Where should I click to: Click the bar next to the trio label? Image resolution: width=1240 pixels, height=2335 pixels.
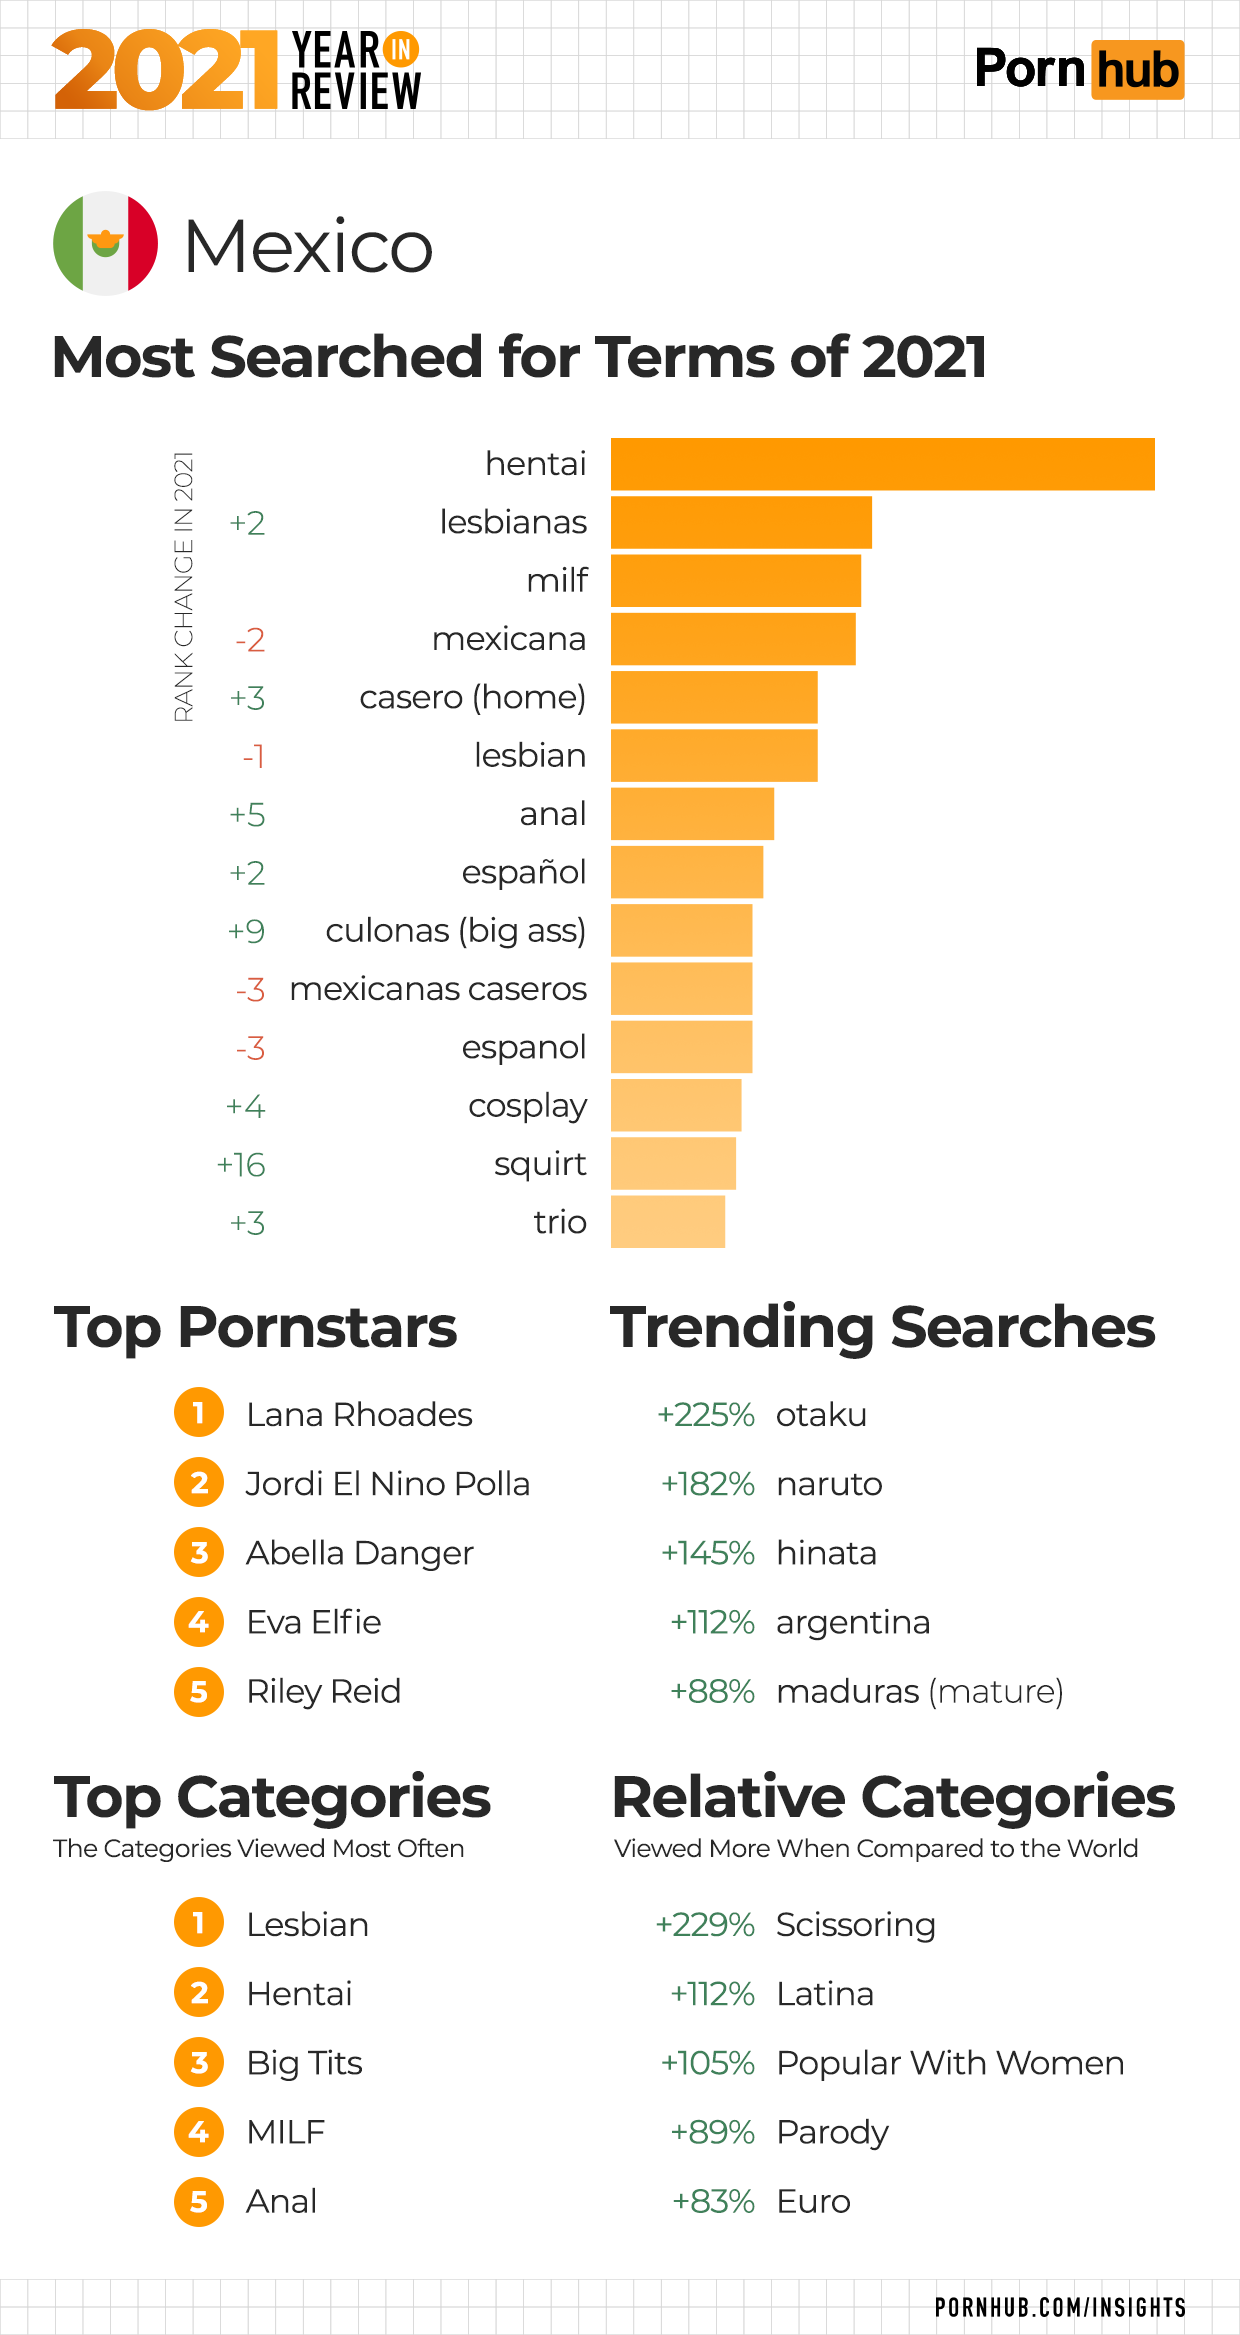pyautogui.click(x=668, y=1221)
